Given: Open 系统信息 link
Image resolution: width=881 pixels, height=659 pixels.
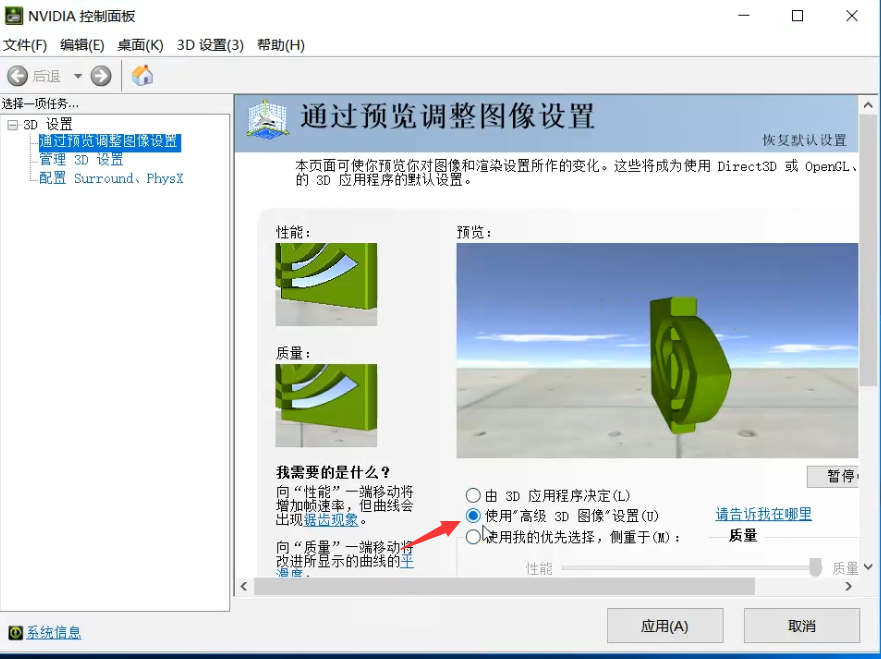Looking at the screenshot, I should point(54,633).
